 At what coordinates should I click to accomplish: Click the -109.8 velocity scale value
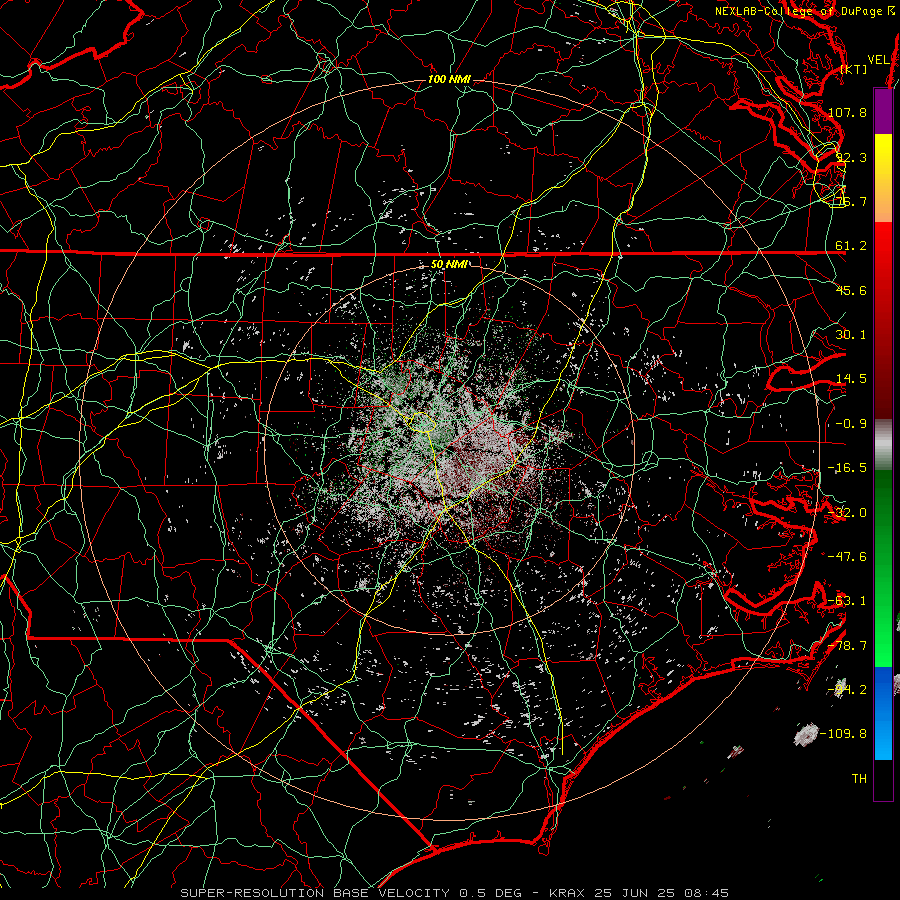[x=843, y=734]
